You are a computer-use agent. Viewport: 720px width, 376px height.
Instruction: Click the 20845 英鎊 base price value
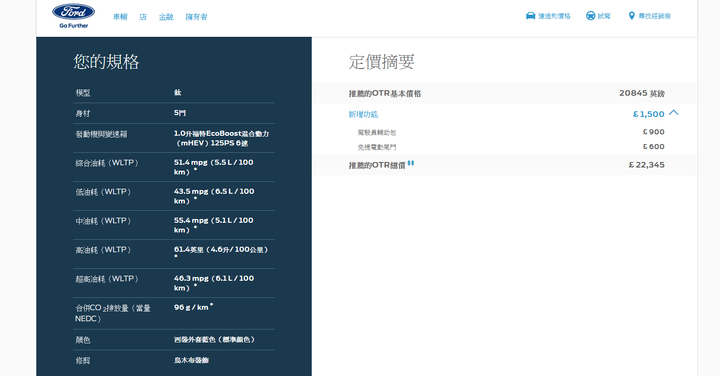(x=641, y=93)
